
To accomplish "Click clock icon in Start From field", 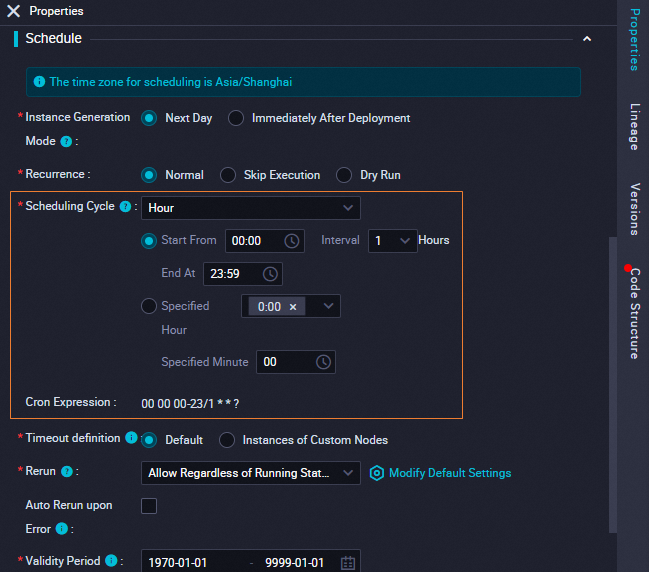I will [292, 241].
